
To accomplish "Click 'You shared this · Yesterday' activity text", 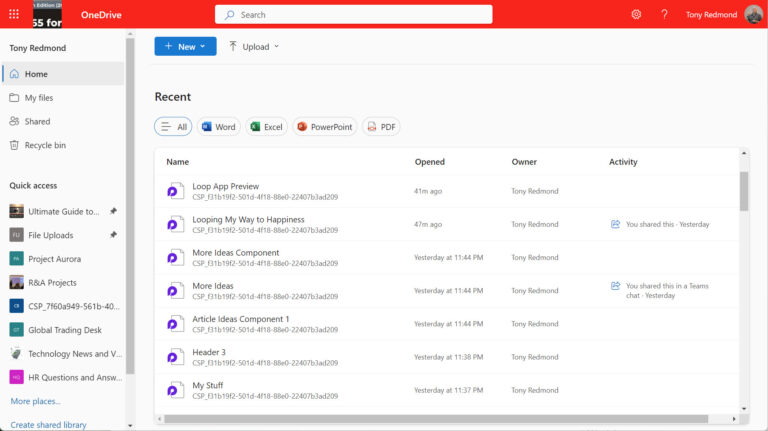I will pyautogui.click(x=668, y=224).
